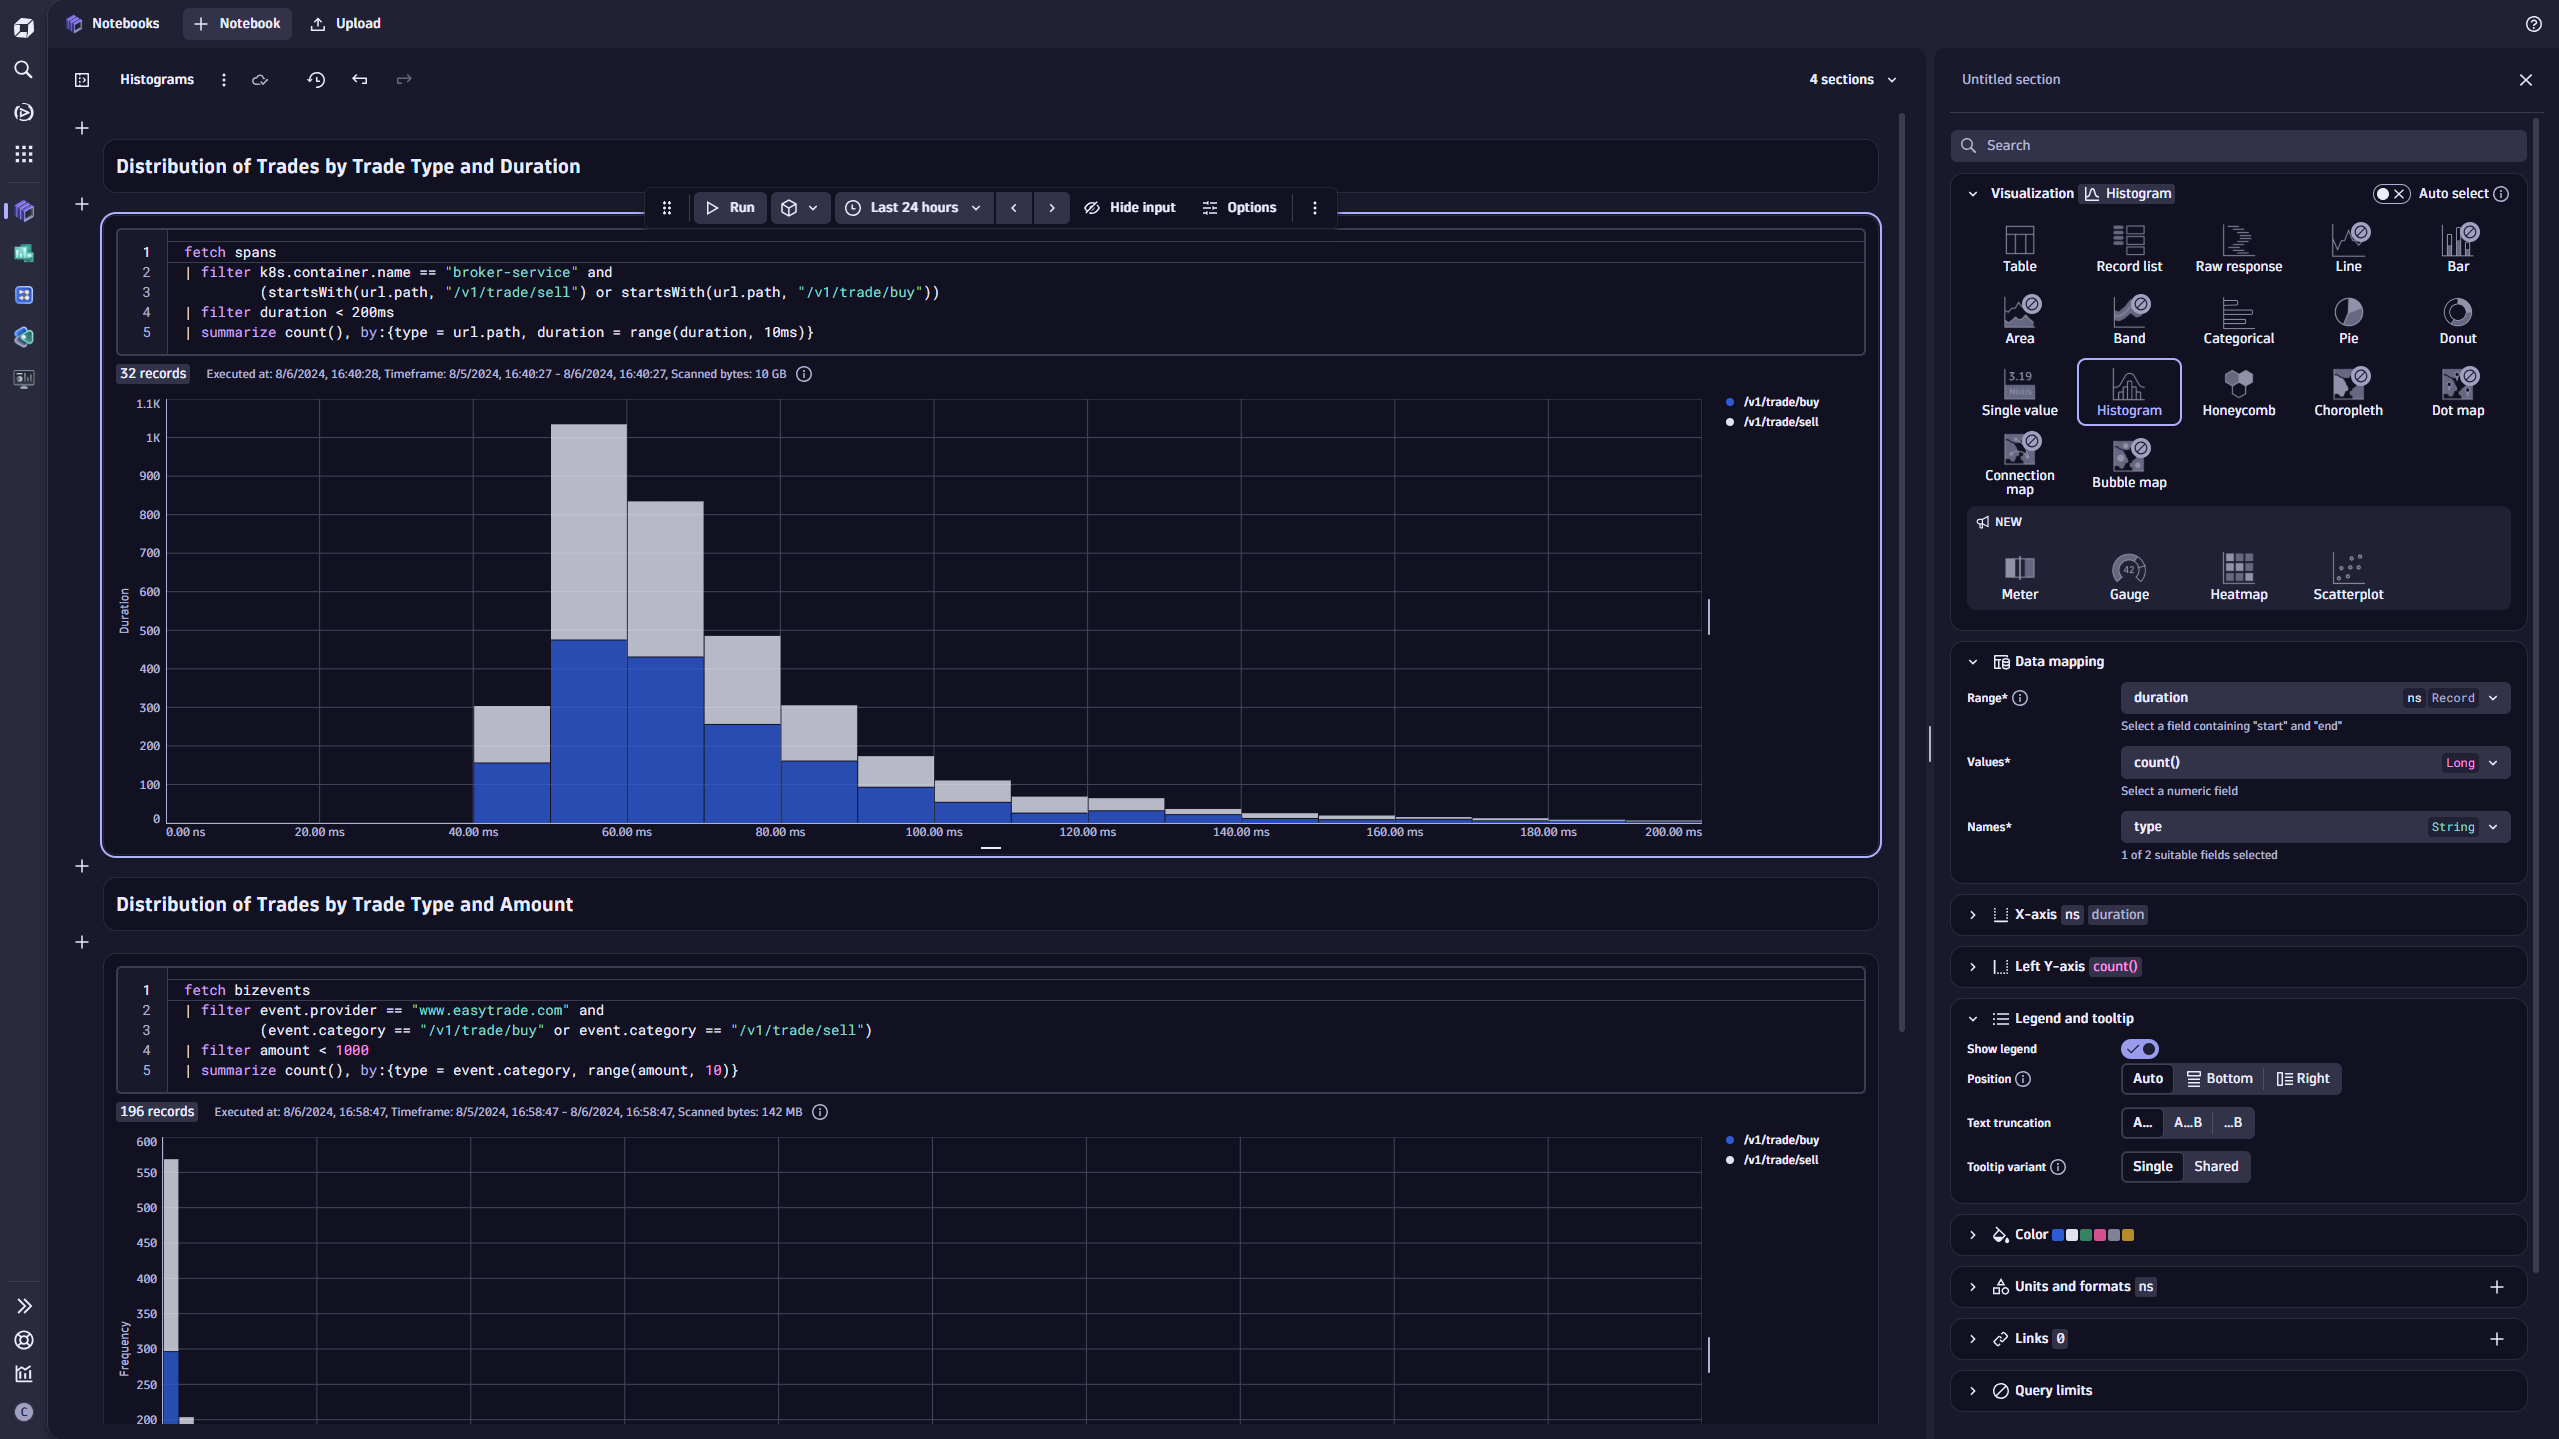Open the Last 24 hours timeframe dropdown

pos(914,208)
